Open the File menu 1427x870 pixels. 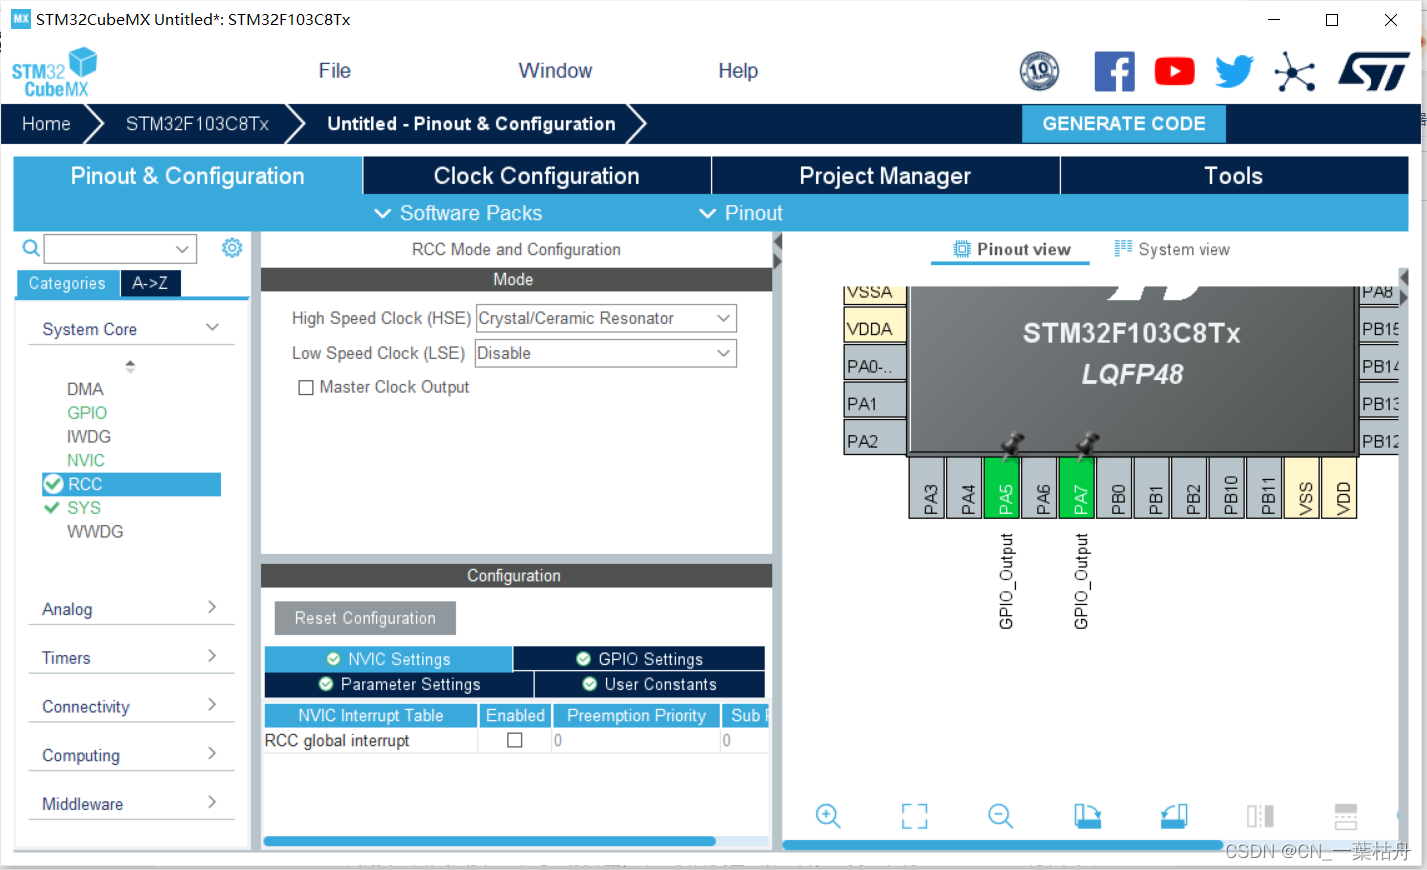tap(334, 71)
